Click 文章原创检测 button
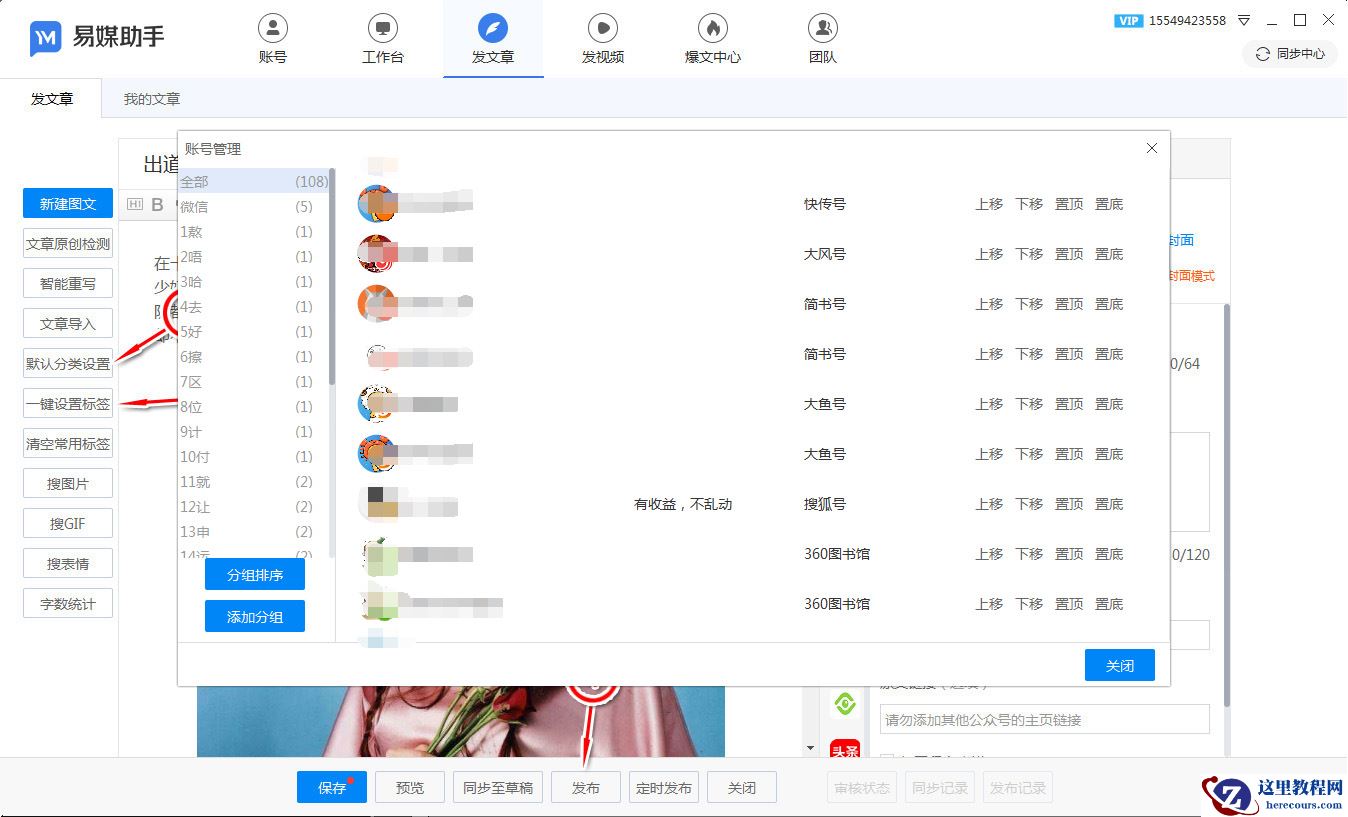This screenshot has width=1348, height=817. pos(68,244)
